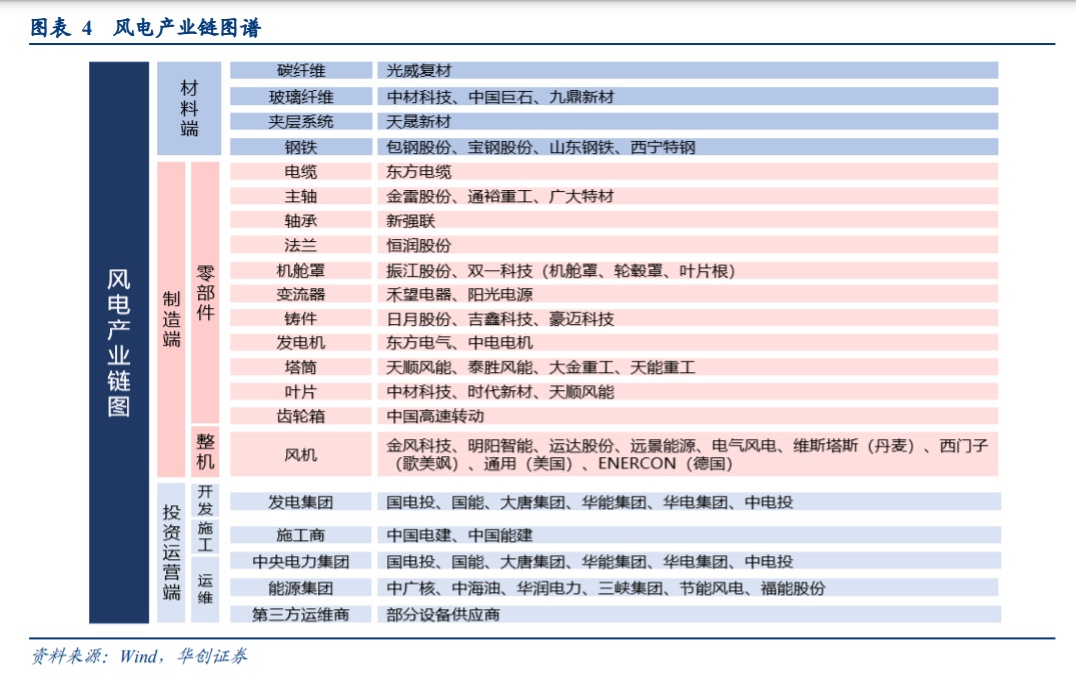The image size is (1076, 692).
Task: Click the 金风科技、明阳智能 turbine makers row
Action: point(688,454)
